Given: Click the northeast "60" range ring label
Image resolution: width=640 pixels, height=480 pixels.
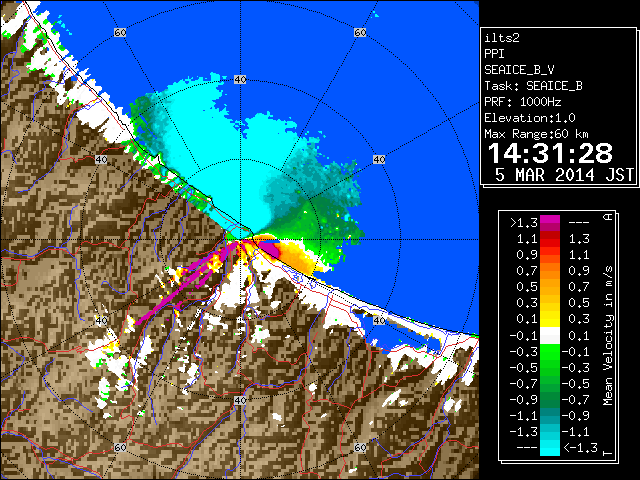Looking at the screenshot, I should pos(360,32).
